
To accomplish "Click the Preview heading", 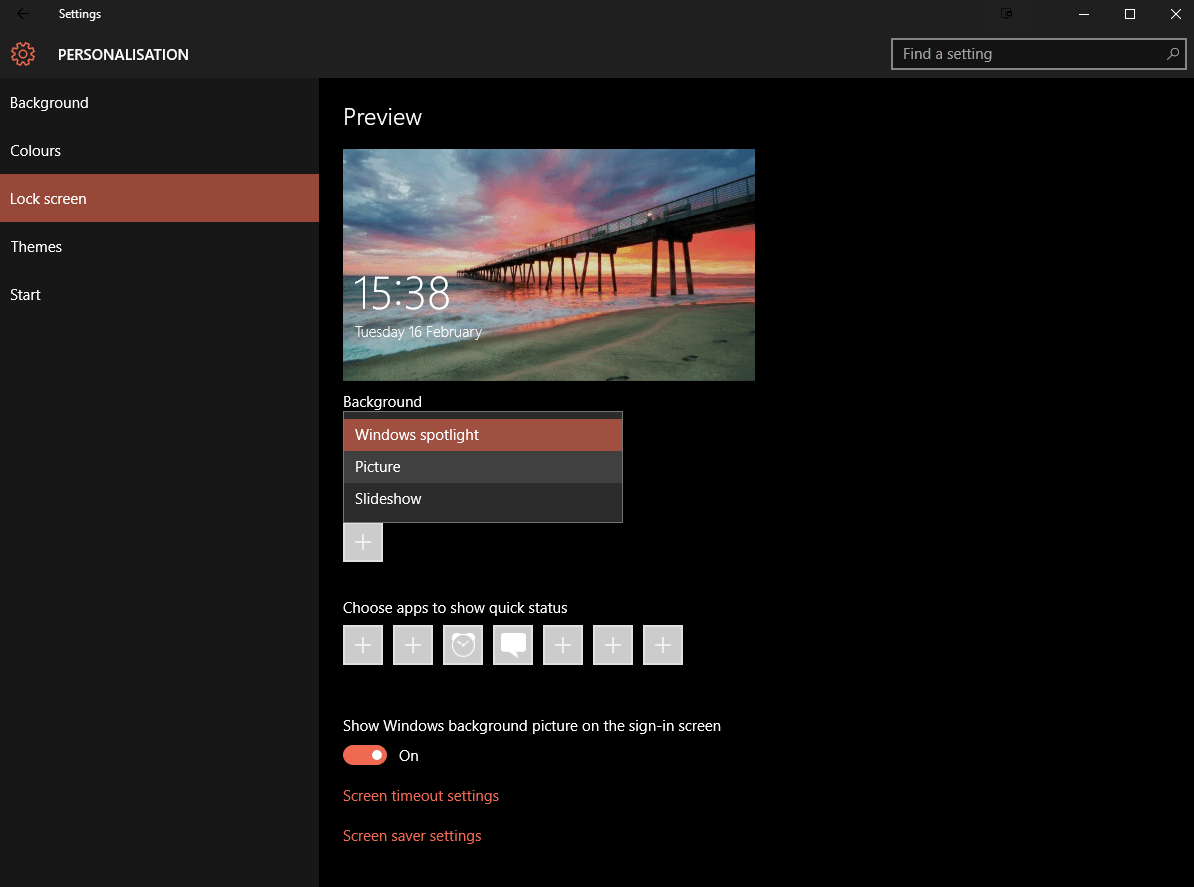I will (382, 116).
